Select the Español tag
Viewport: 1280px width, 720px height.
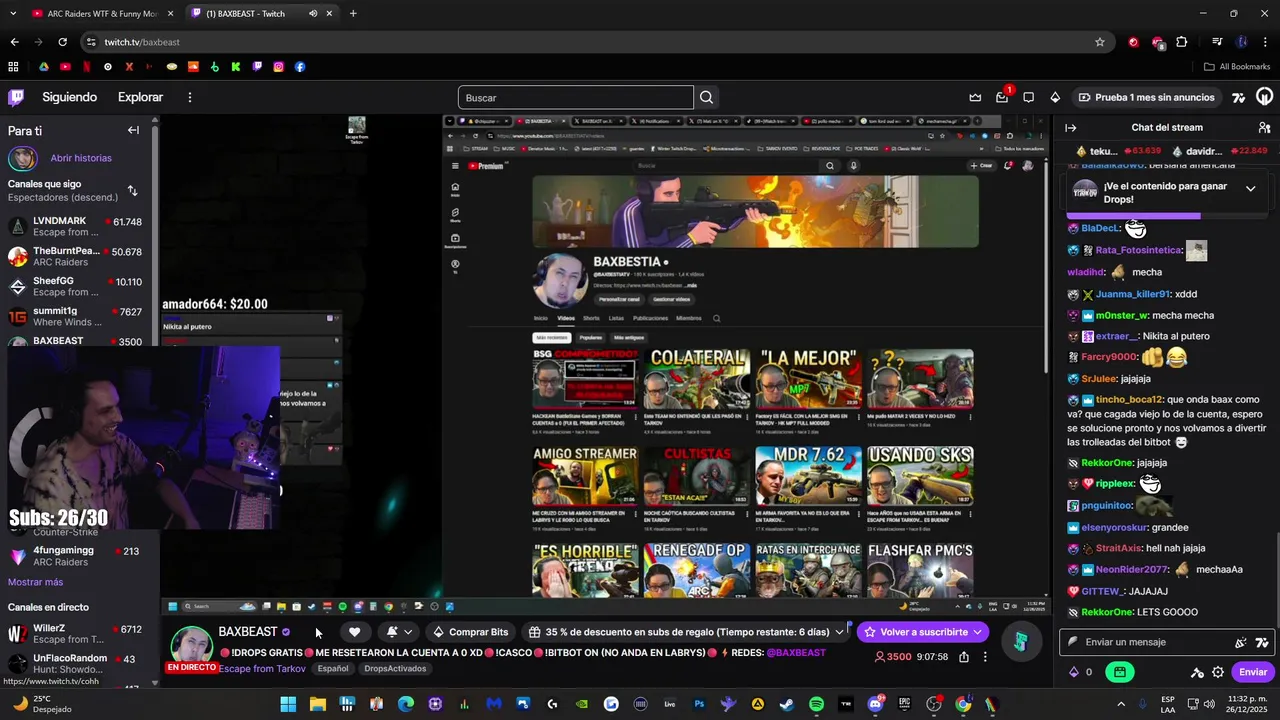pos(333,669)
